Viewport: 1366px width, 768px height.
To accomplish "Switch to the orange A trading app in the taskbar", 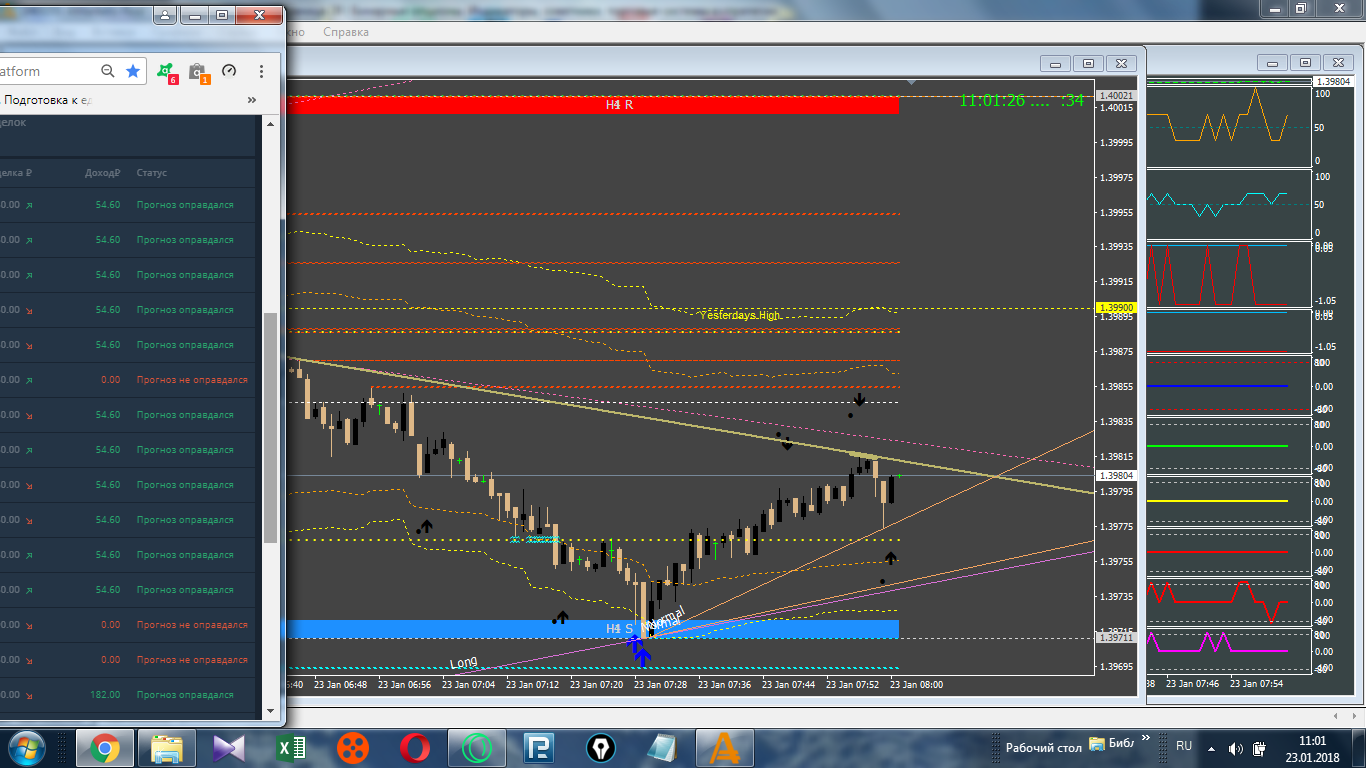I will tap(724, 747).
